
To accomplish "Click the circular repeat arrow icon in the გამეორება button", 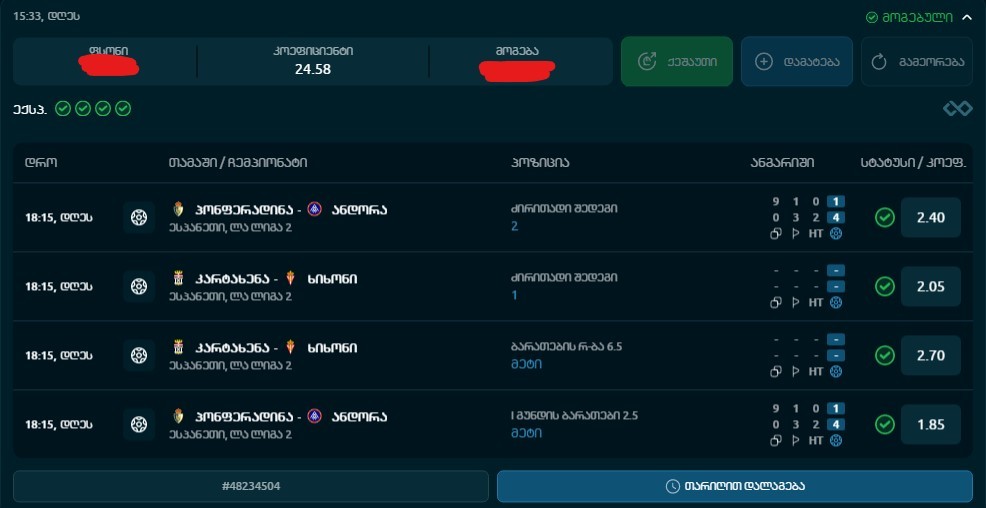I will click(878, 62).
